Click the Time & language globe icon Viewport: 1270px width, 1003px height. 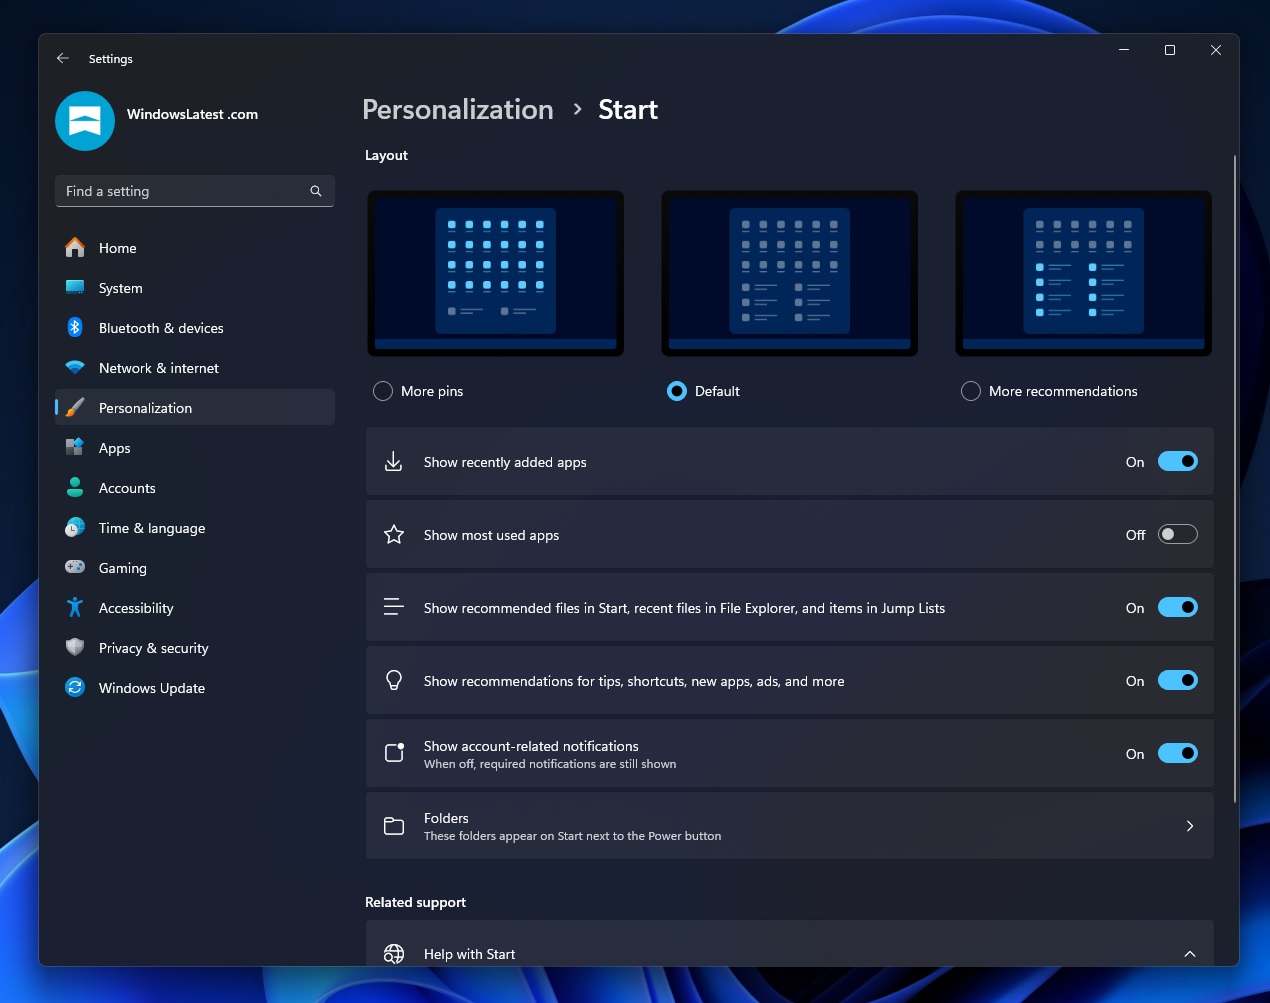click(x=75, y=528)
